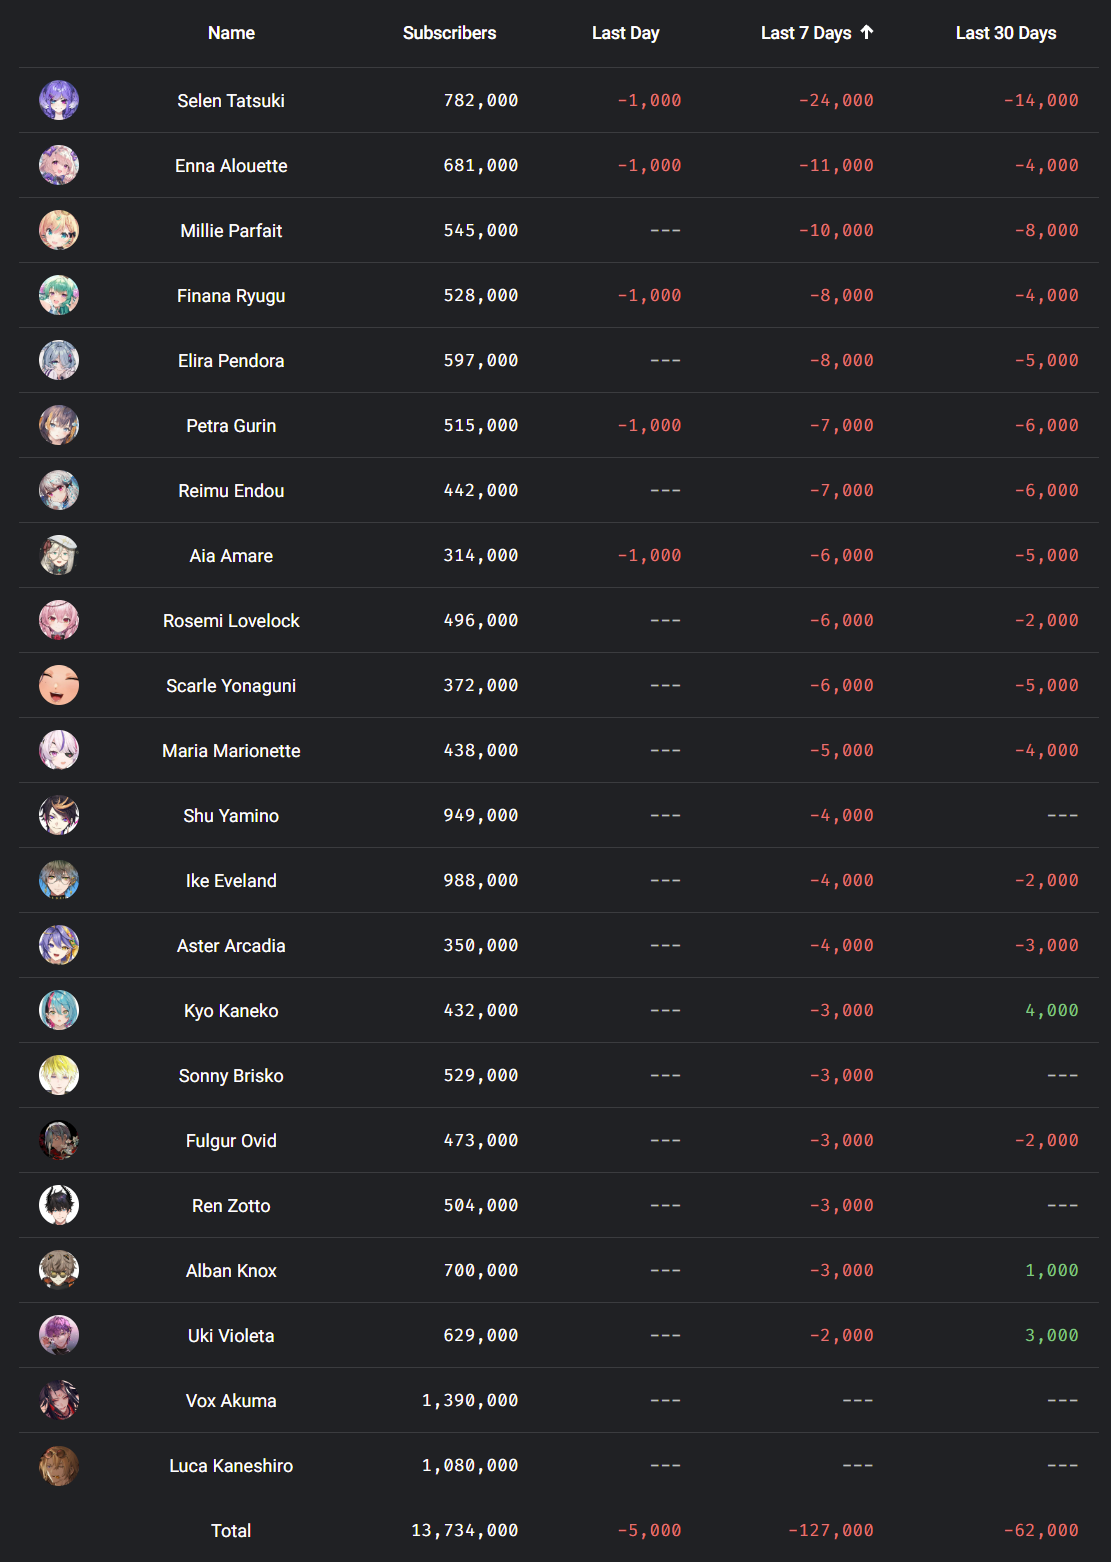Click Sonny Brisko's yellow-haired avatar
Image resolution: width=1111 pixels, height=1562 pixels.
tap(59, 1075)
